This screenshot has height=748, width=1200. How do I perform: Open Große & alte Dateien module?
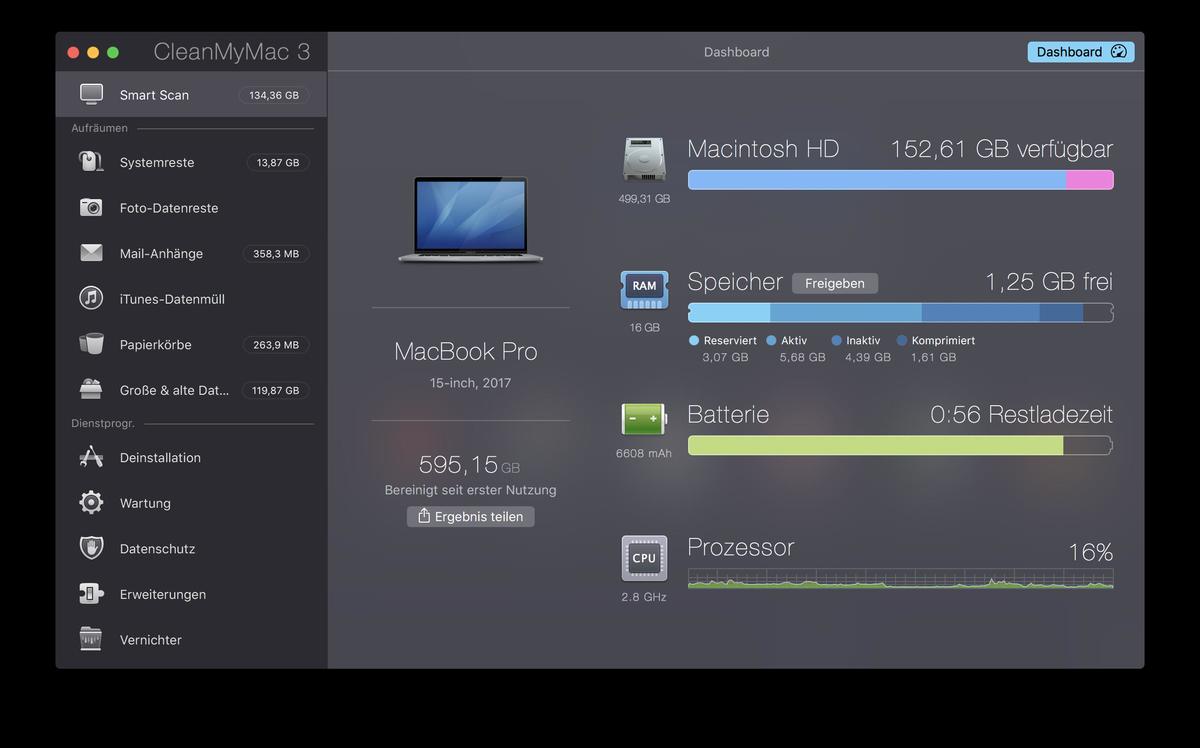pos(191,390)
